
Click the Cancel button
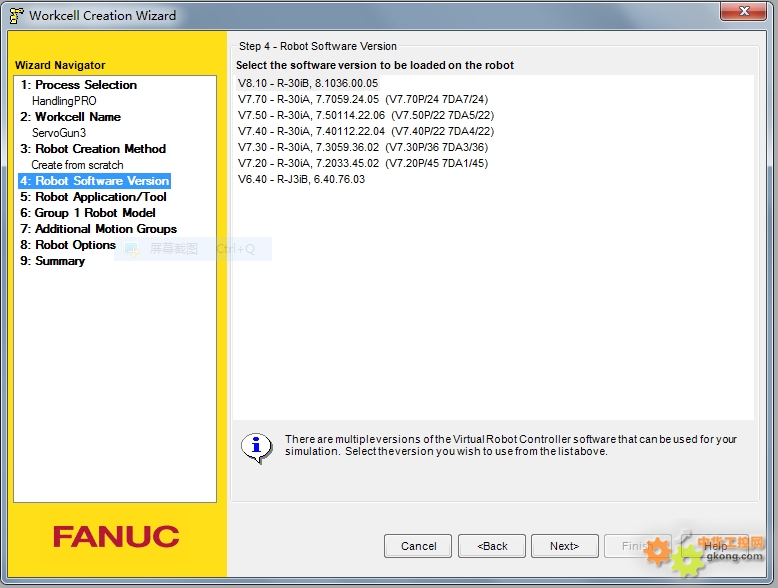click(418, 546)
